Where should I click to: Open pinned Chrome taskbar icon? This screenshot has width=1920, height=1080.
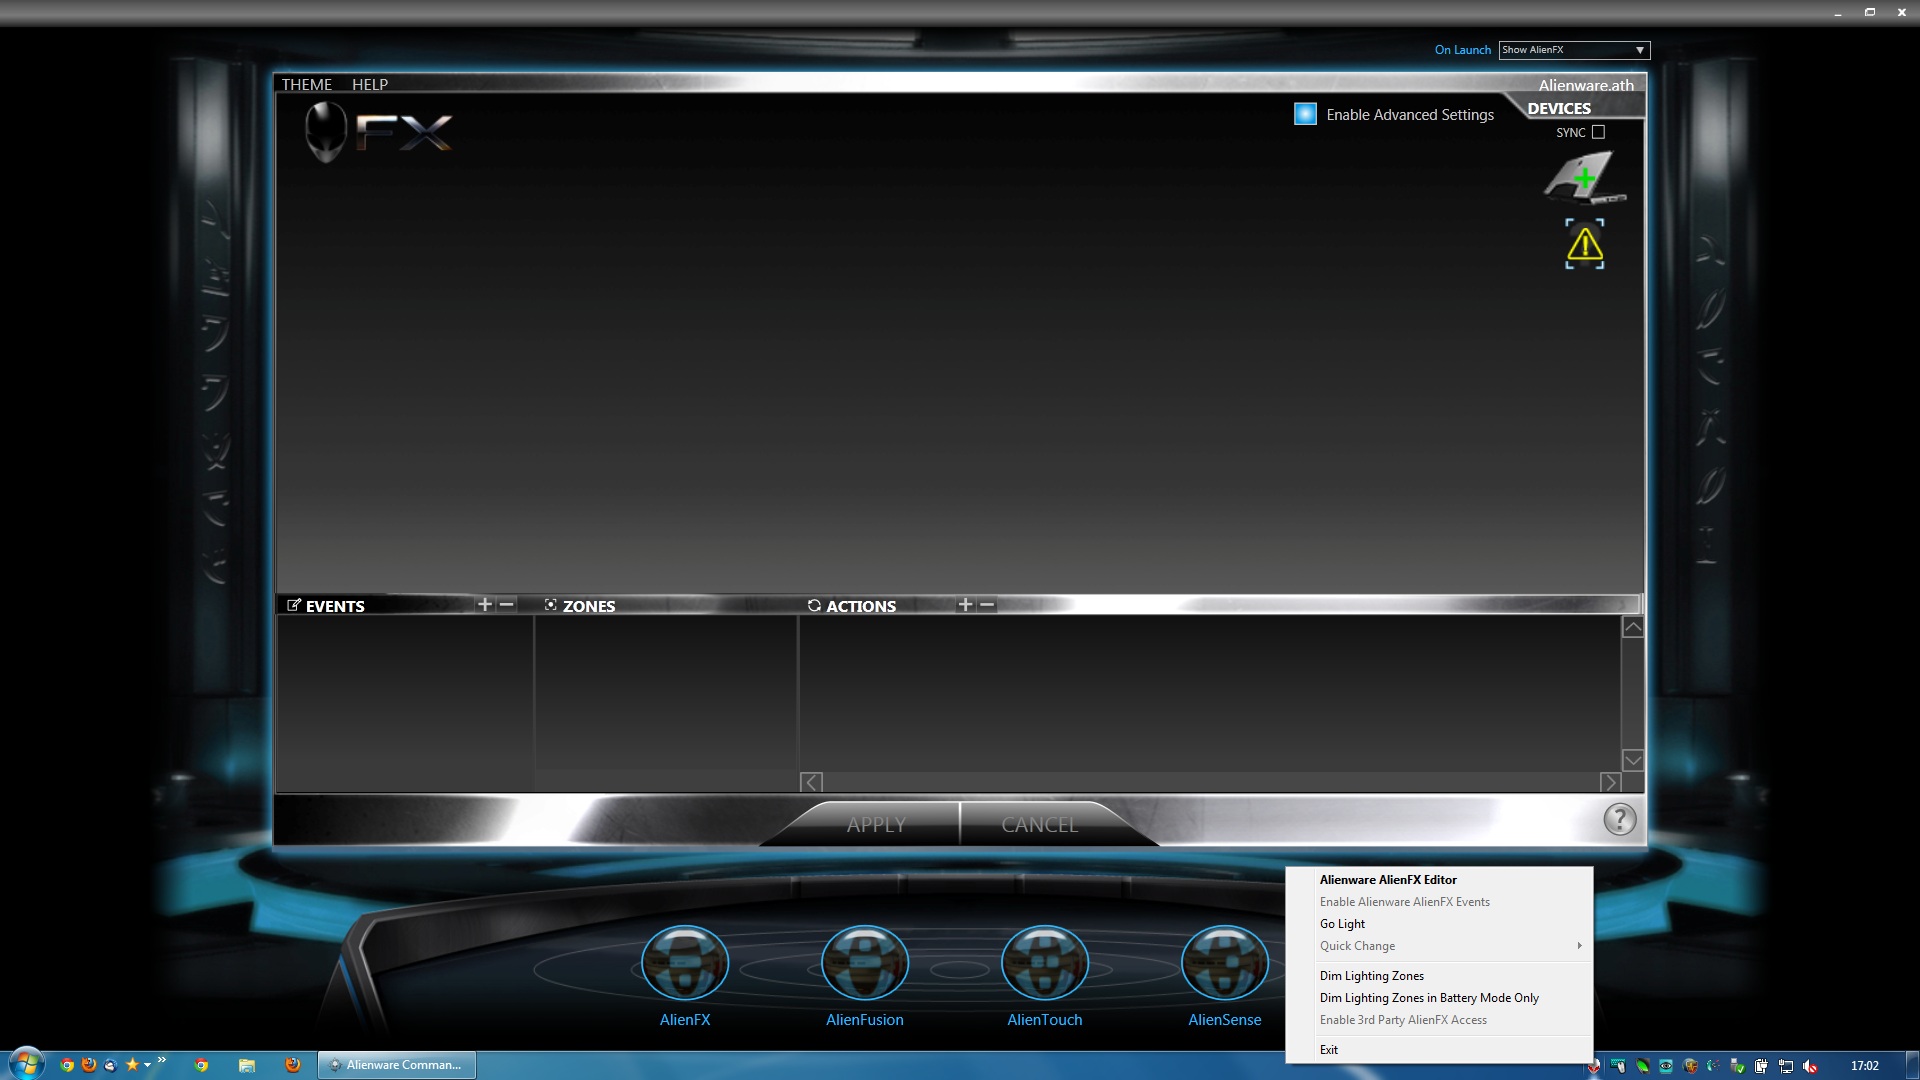tap(201, 1065)
